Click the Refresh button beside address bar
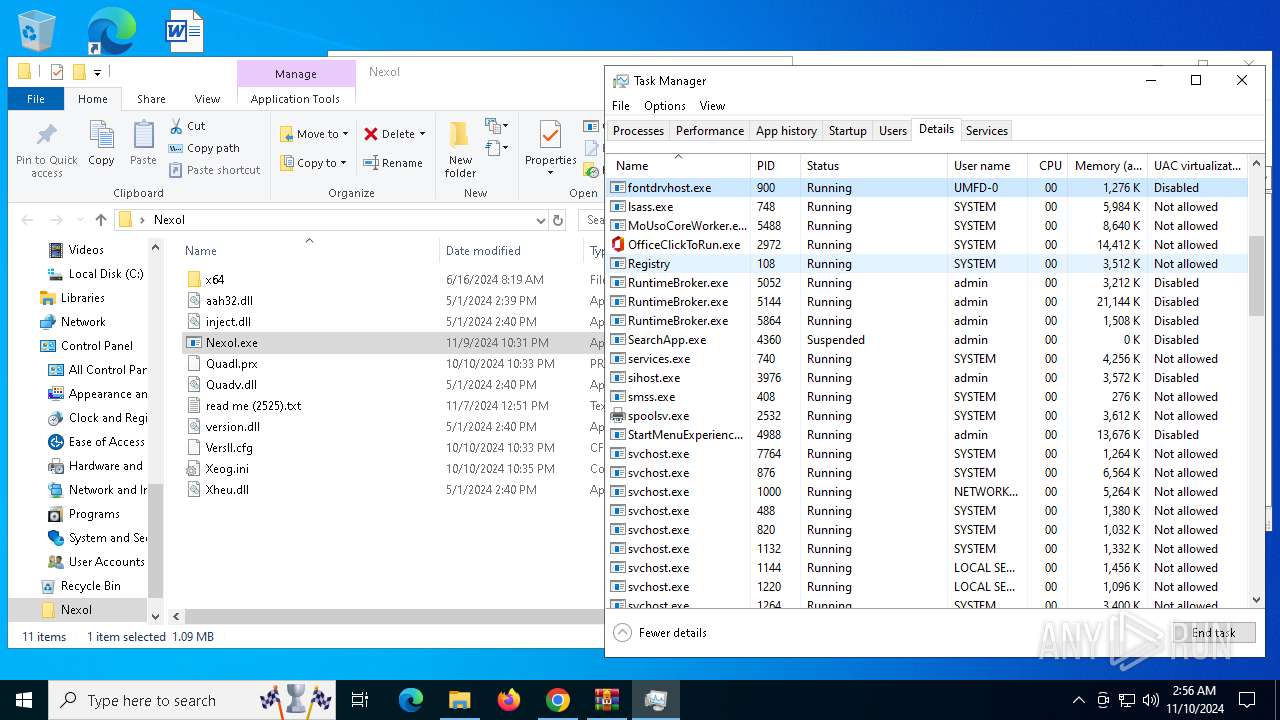 558,220
